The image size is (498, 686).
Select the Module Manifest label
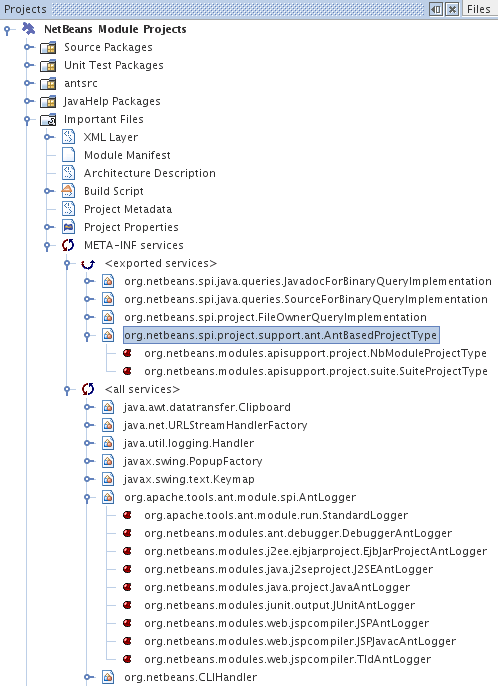pyautogui.click(x=127, y=155)
